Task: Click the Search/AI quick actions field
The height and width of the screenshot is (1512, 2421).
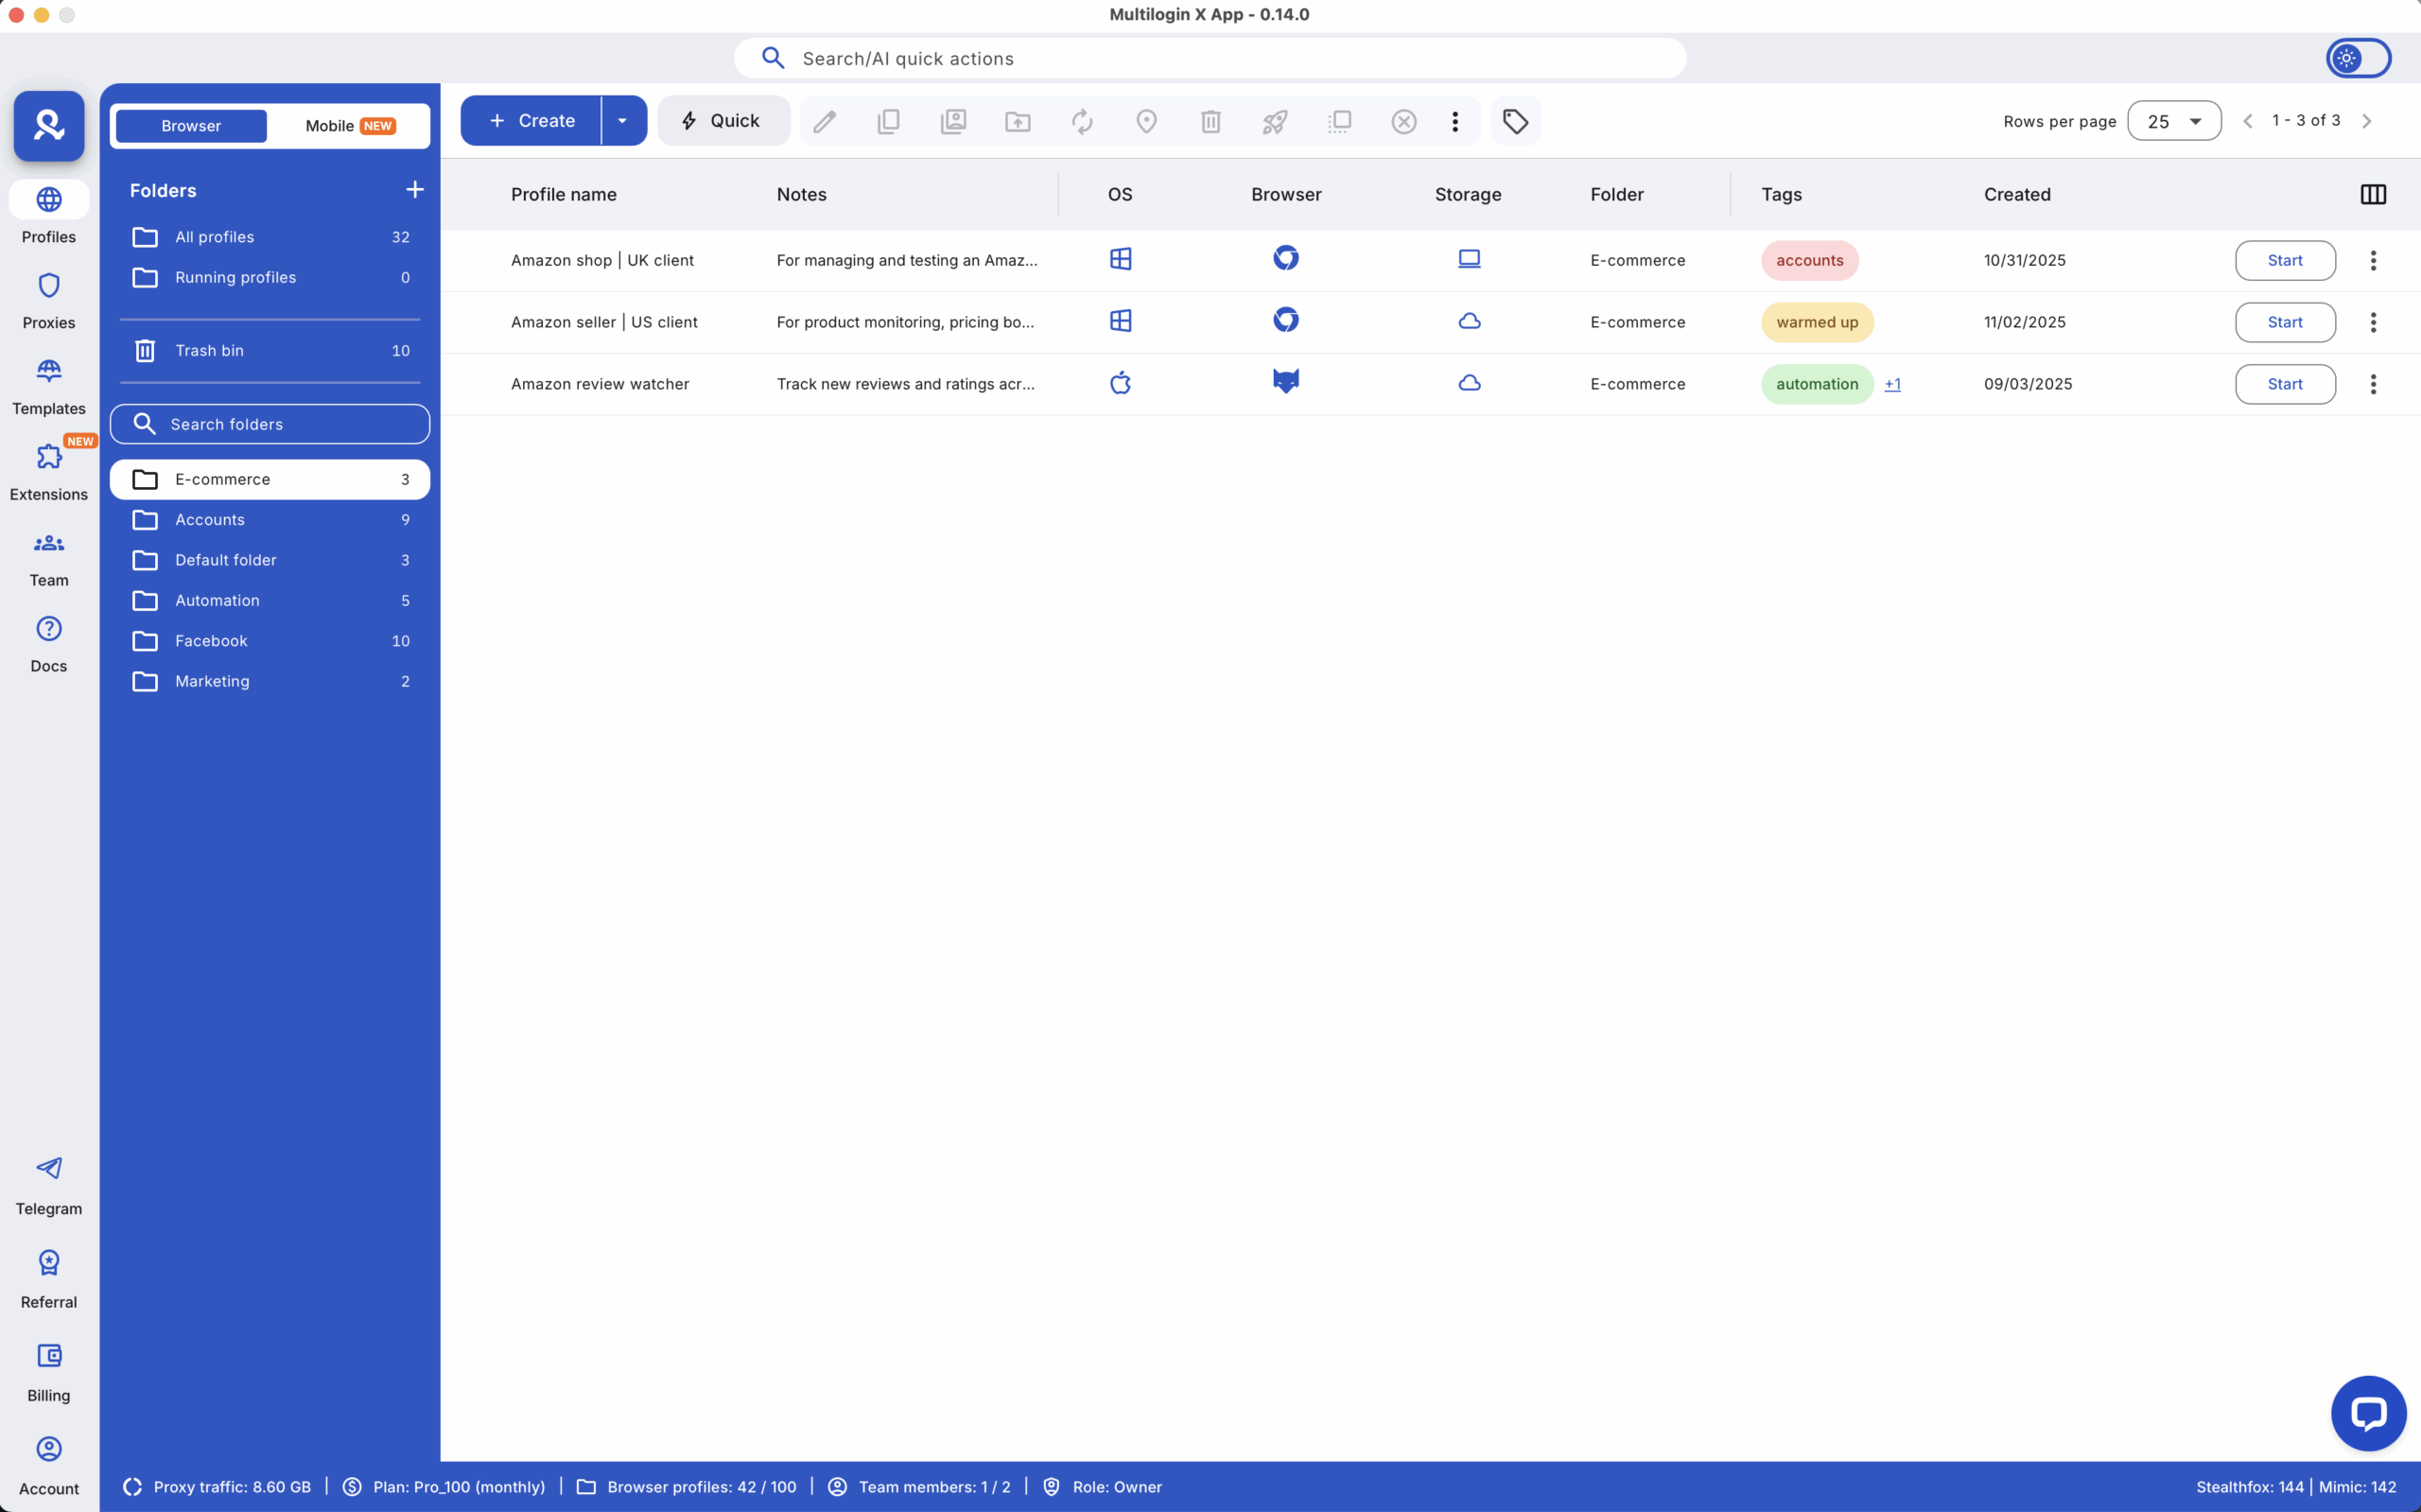Action: pyautogui.click(x=1209, y=57)
